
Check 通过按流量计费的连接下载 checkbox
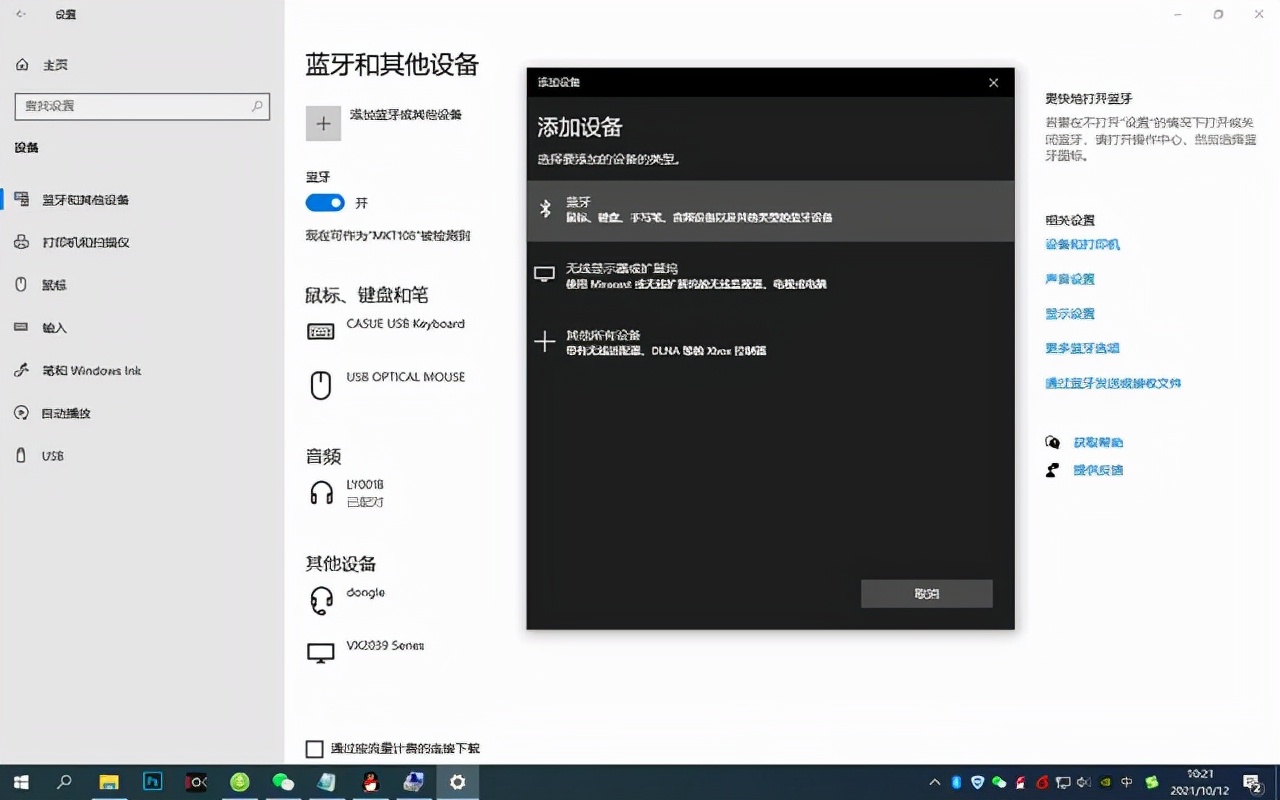(313, 748)
